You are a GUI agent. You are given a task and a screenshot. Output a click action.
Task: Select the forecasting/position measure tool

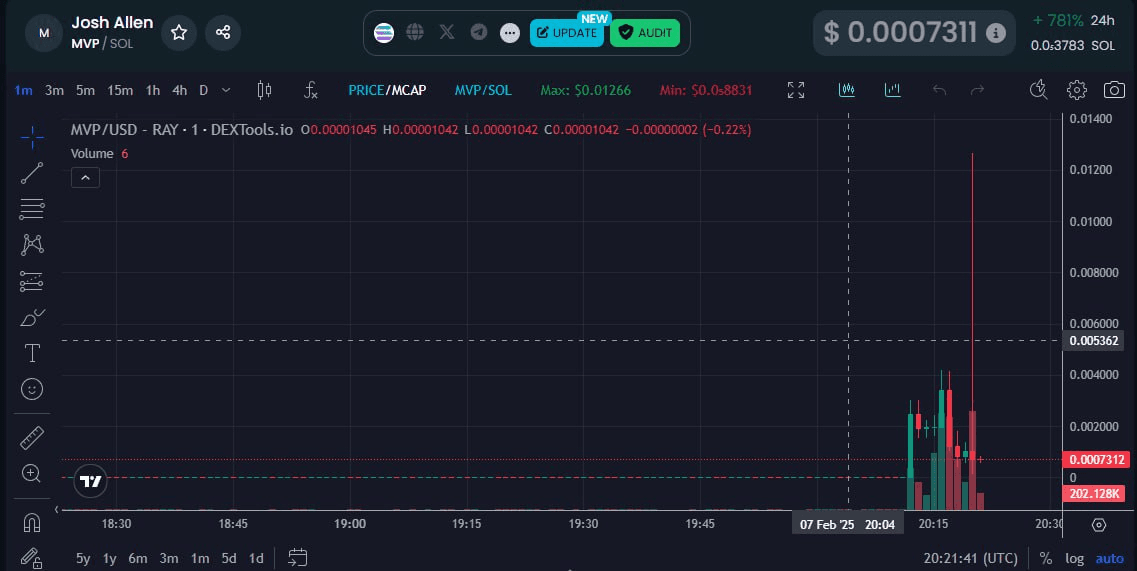[x=32, y=281]
